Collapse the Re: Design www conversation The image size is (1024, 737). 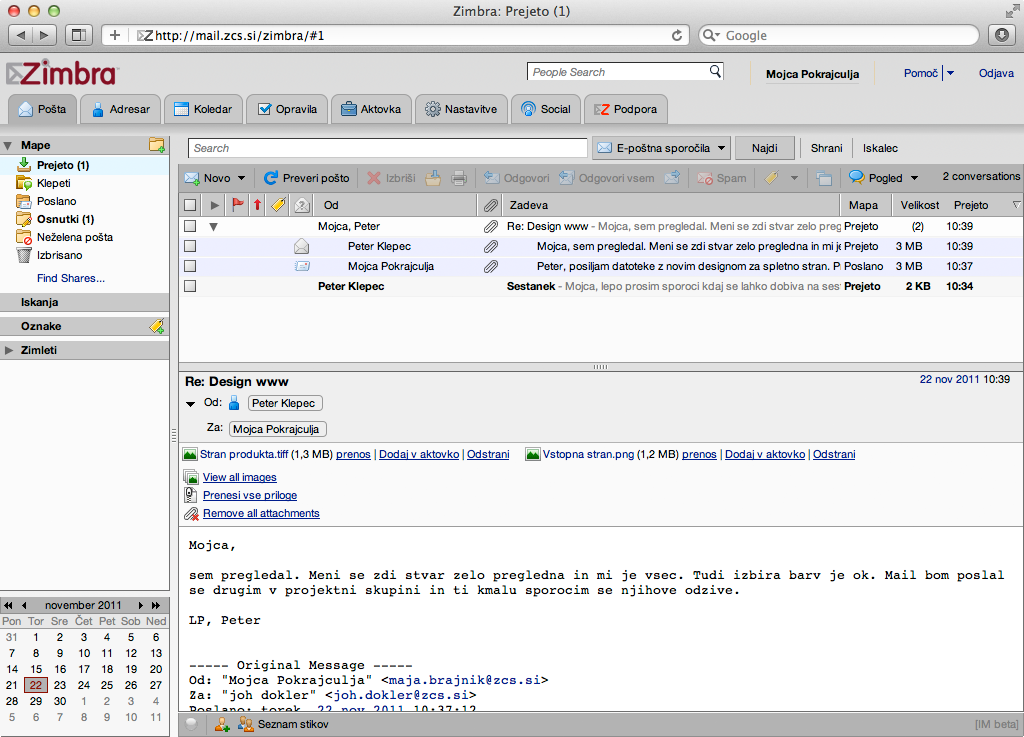point(213,227)
